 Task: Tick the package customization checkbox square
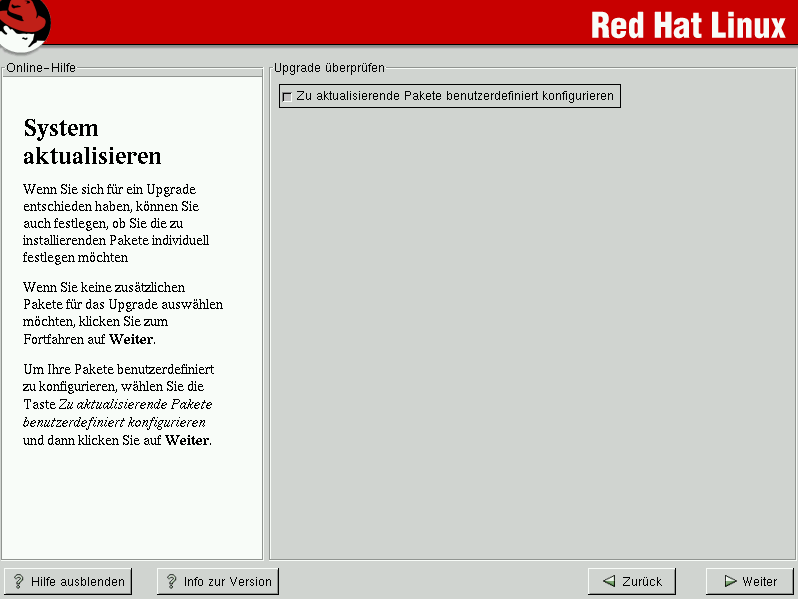288,97
